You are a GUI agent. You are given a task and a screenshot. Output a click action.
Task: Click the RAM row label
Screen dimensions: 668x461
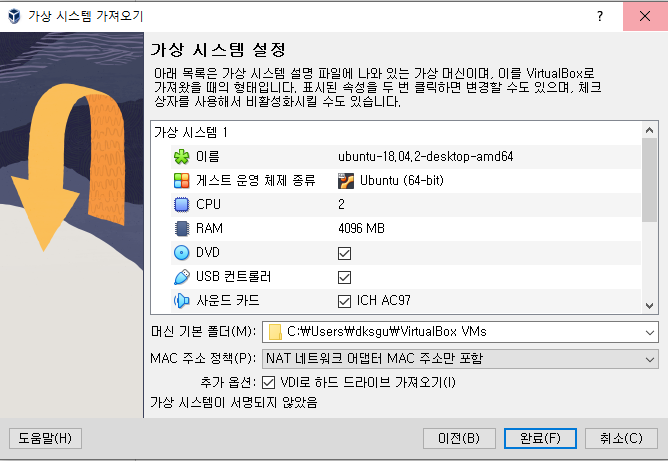[209, 228]
